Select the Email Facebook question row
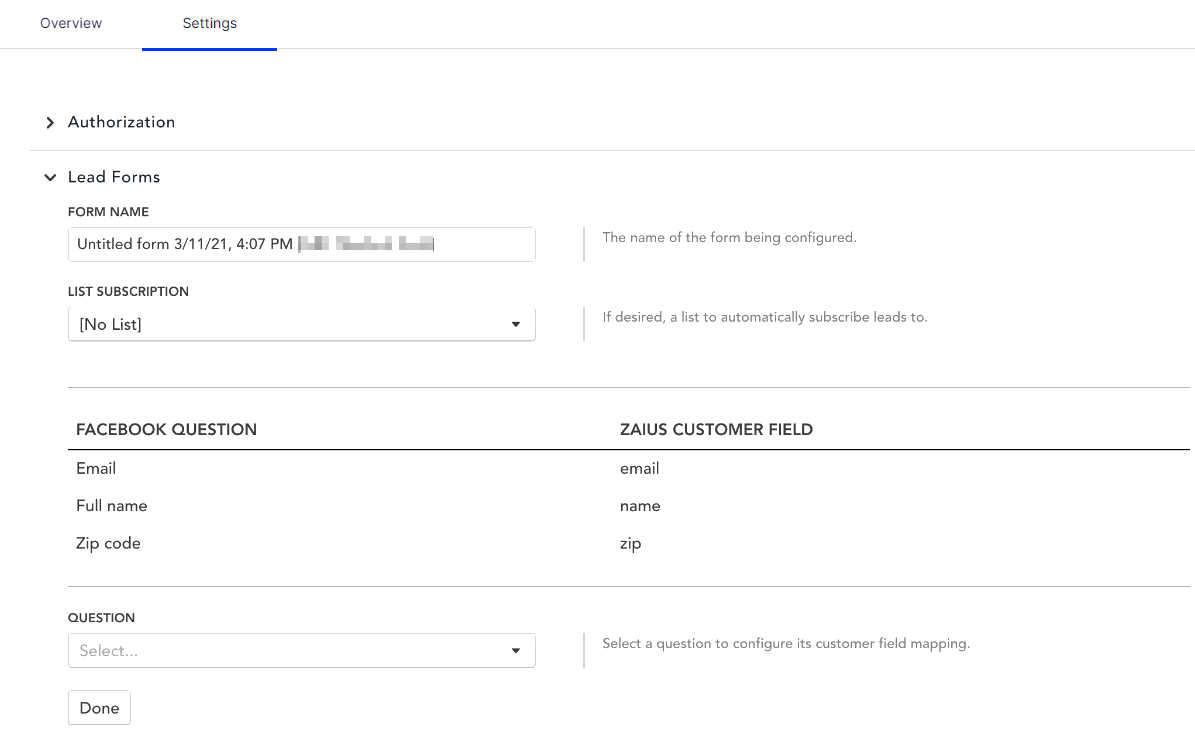 pos(96,468)
